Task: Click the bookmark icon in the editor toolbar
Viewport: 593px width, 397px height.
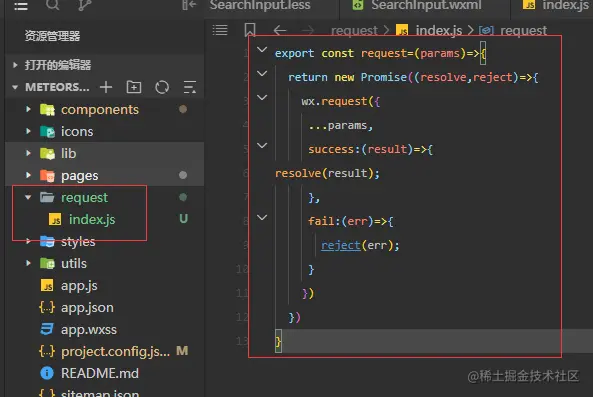Action: click(250, 29)
